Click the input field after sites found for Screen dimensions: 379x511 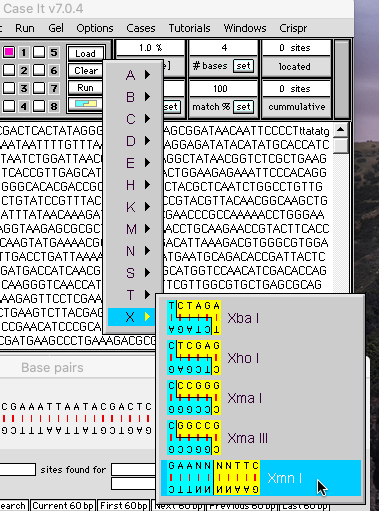(133, 469)
